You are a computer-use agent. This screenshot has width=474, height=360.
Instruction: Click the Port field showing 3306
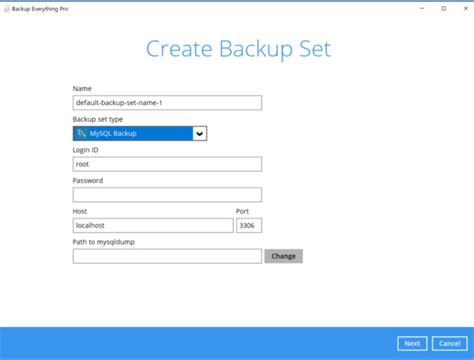coord(249,225)
